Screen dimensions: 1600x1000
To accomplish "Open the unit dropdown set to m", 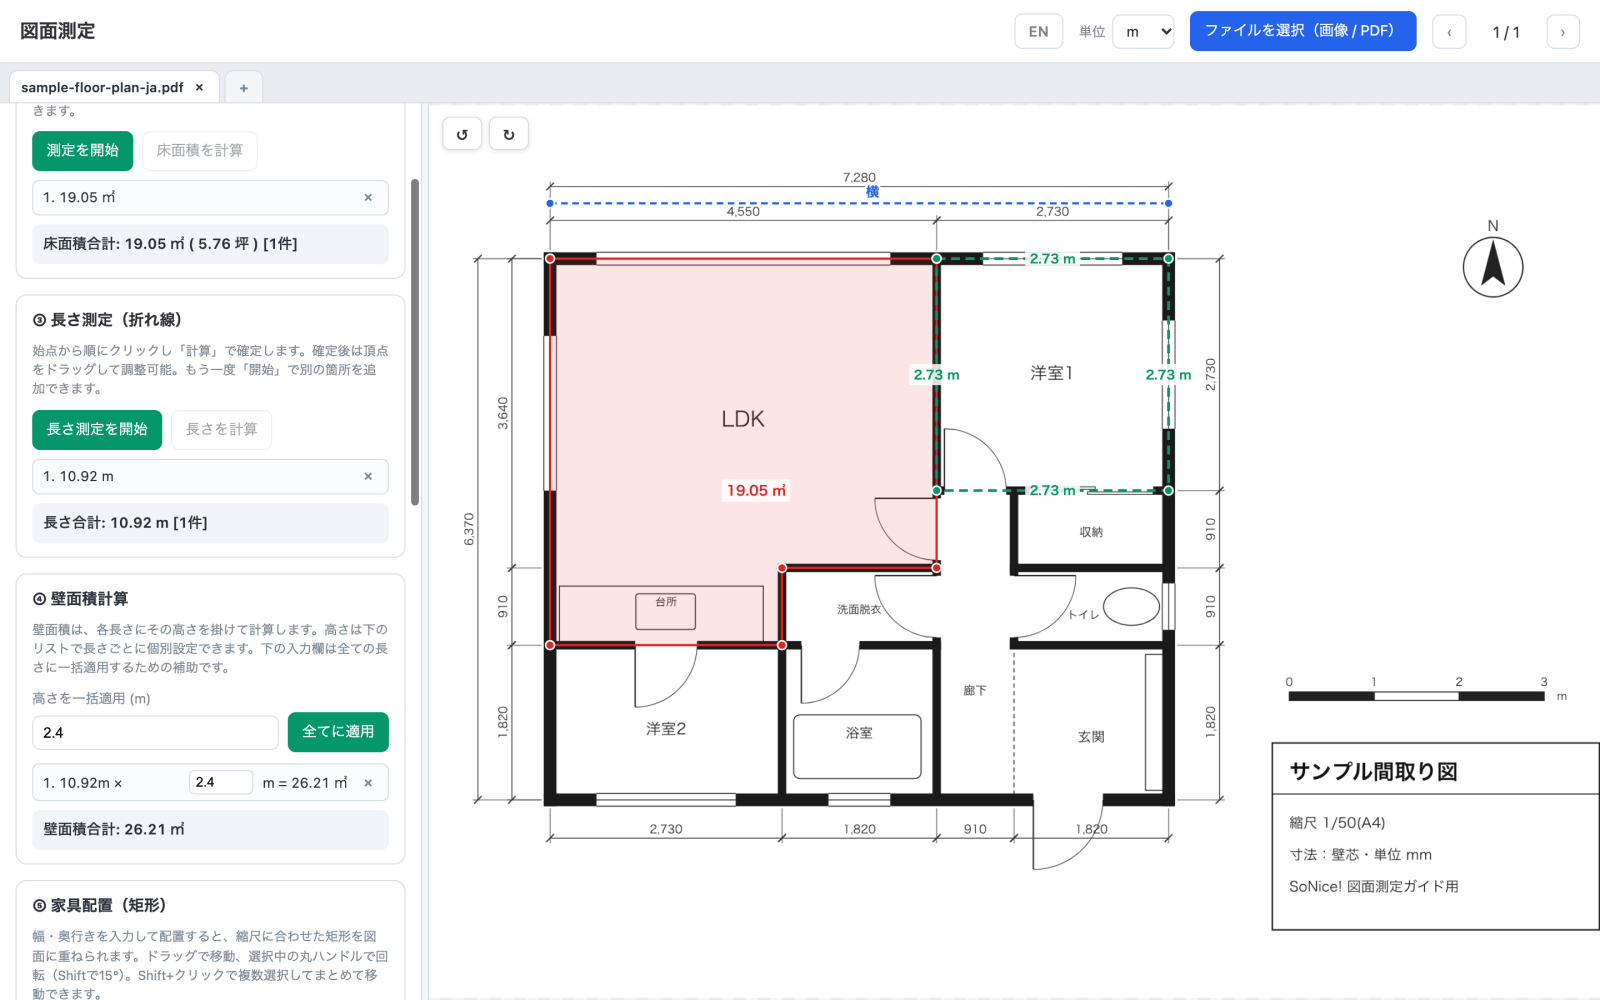I will click(x=1143, y=32).
